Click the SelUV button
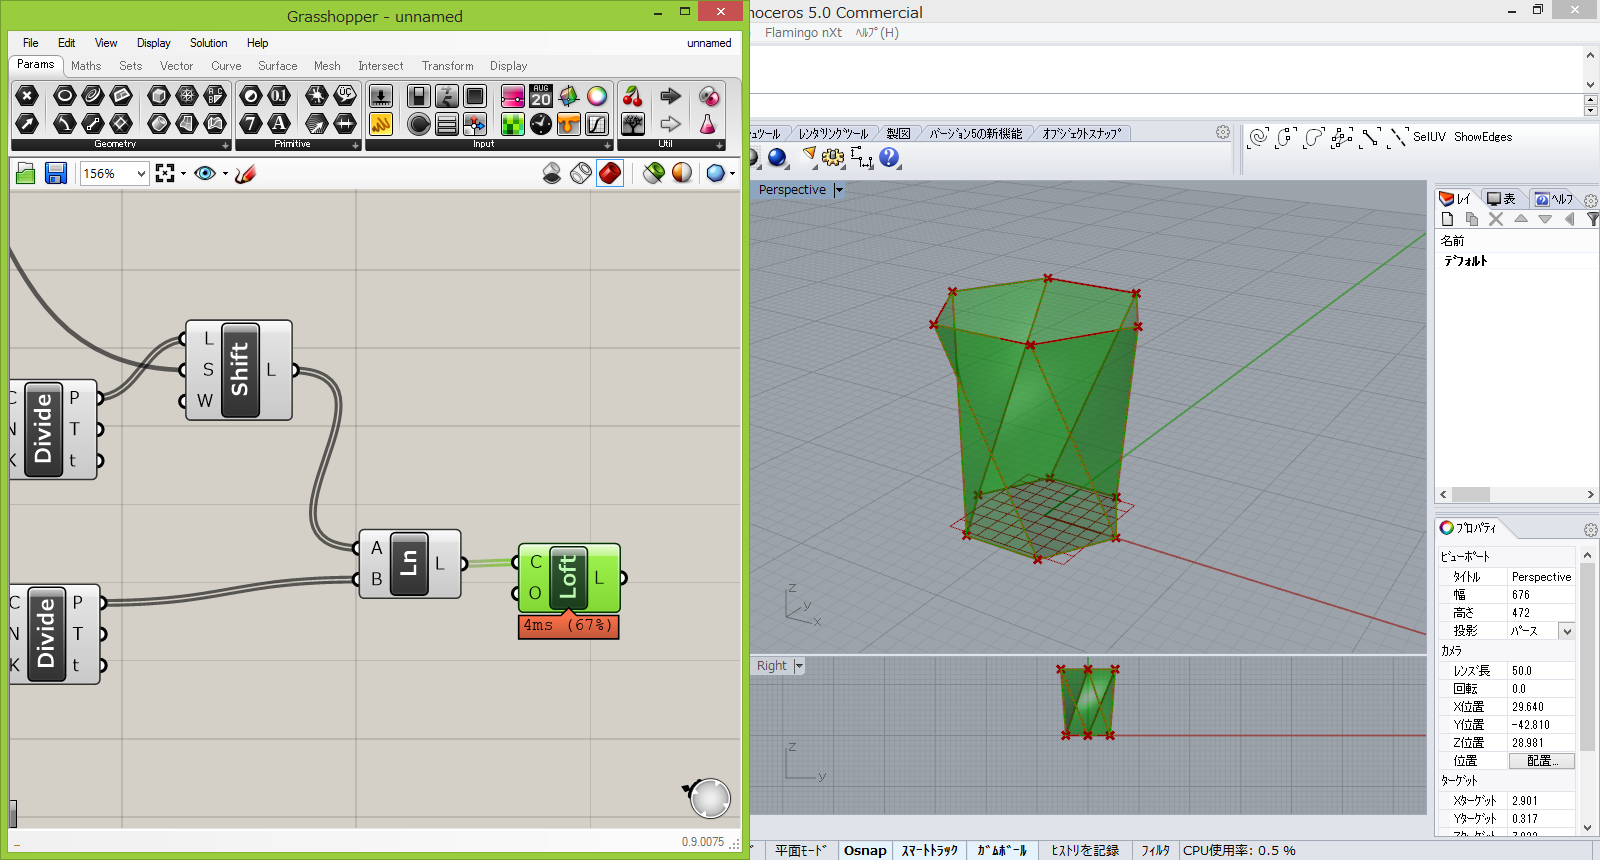1600x860 pixels. (x=1429, y=137)
